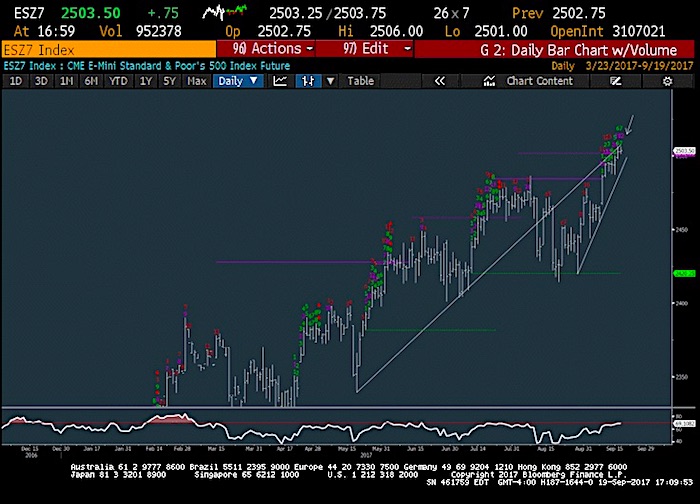
Task: Click the 2400 price axis label
Action: 682,303
